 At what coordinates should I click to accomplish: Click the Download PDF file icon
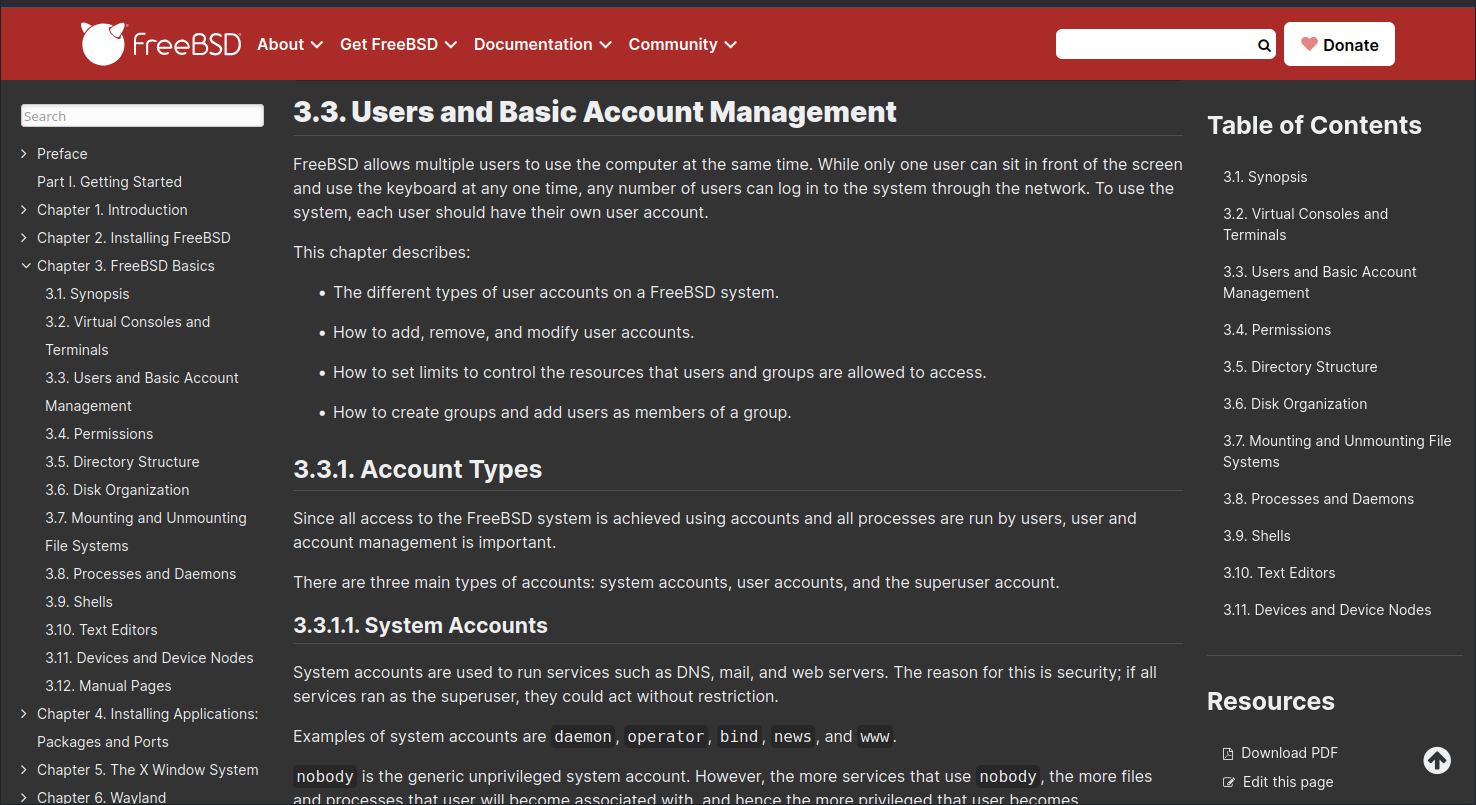(1228, 754)
